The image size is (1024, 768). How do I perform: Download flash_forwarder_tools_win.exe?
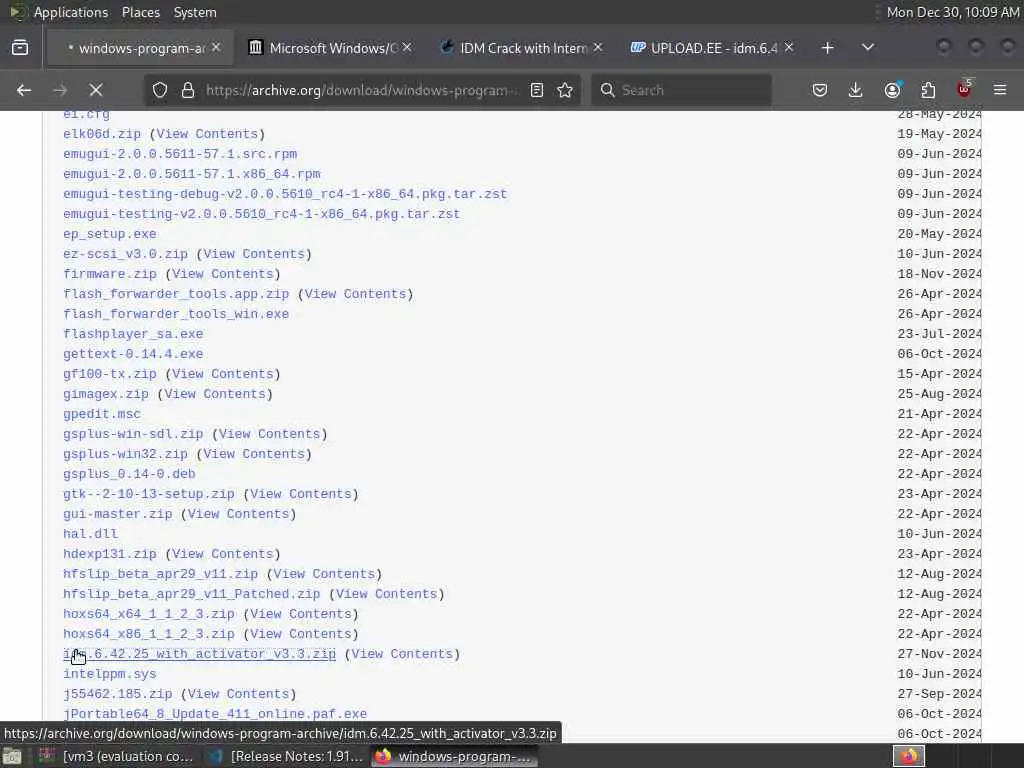coord(176,314)
